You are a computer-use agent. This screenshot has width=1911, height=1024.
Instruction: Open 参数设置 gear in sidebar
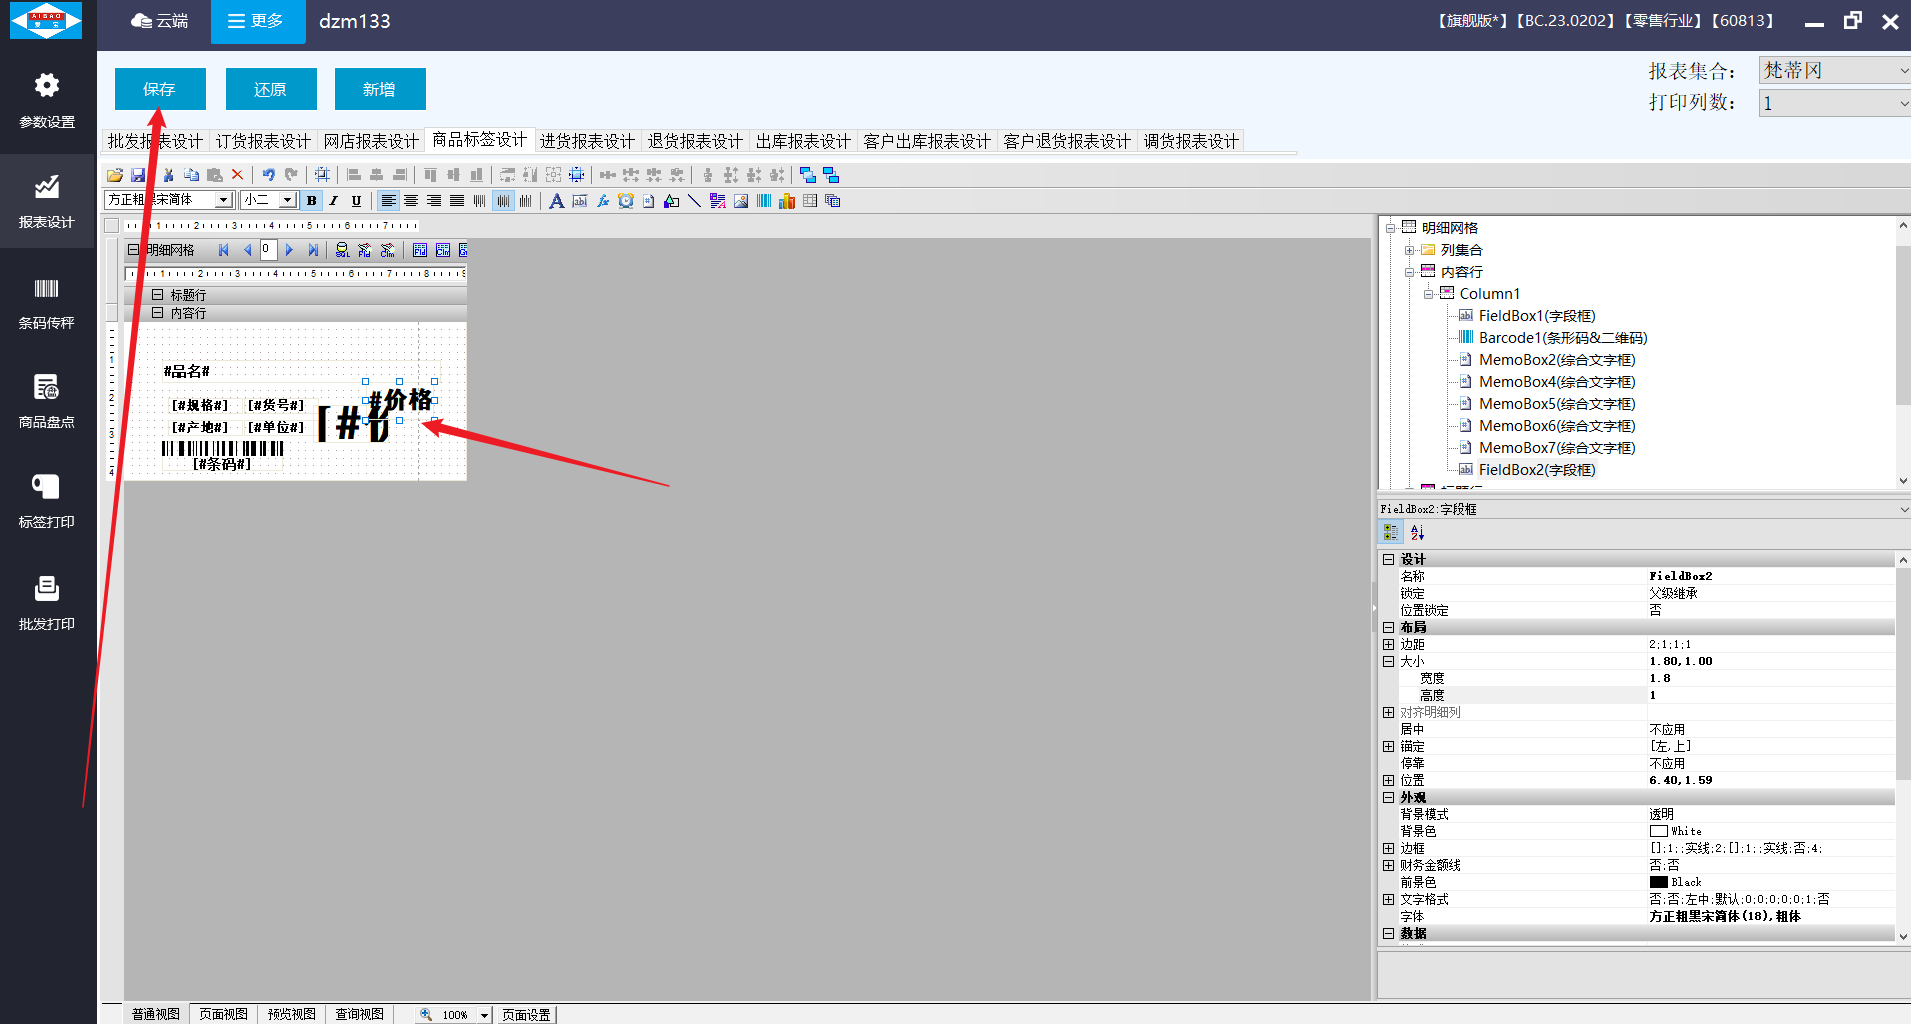[47, 100]
